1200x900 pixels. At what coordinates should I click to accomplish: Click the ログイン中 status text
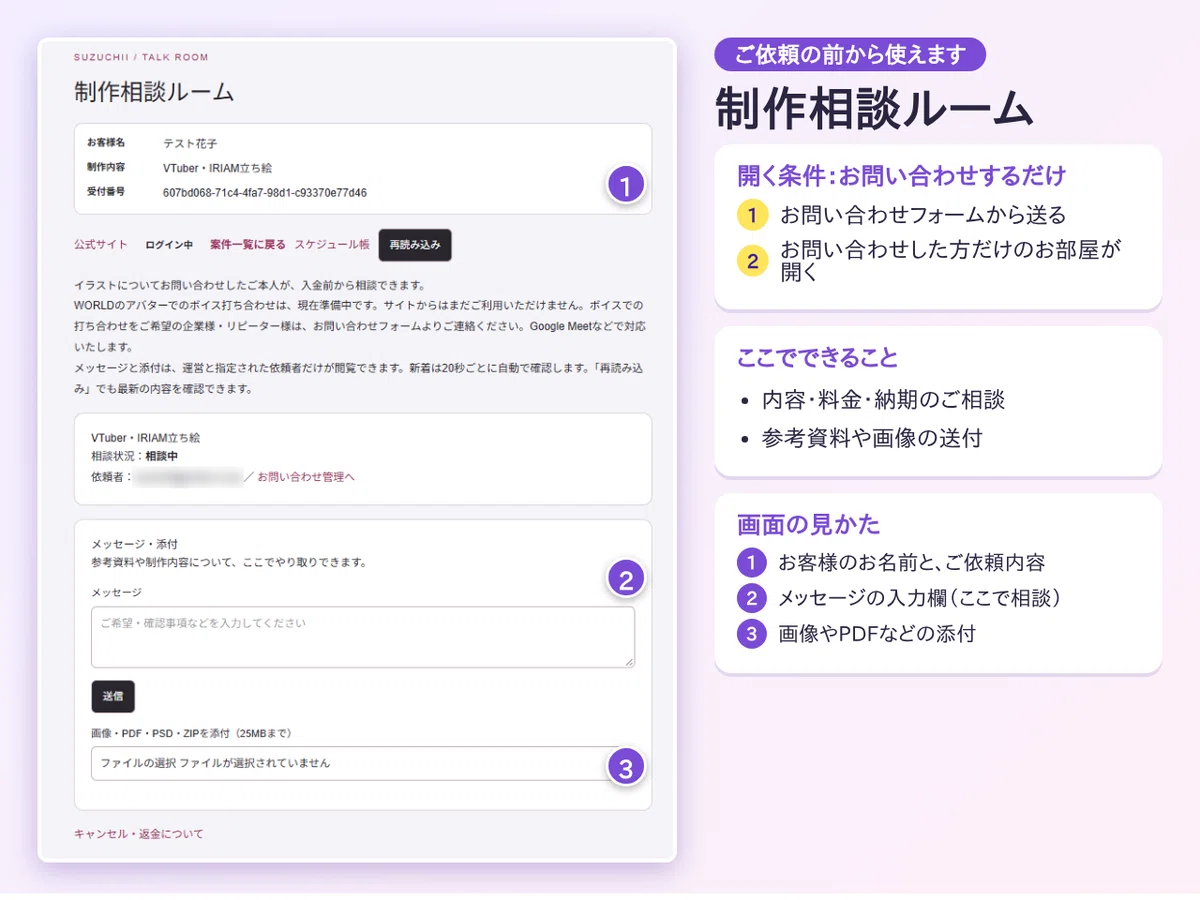169,245
